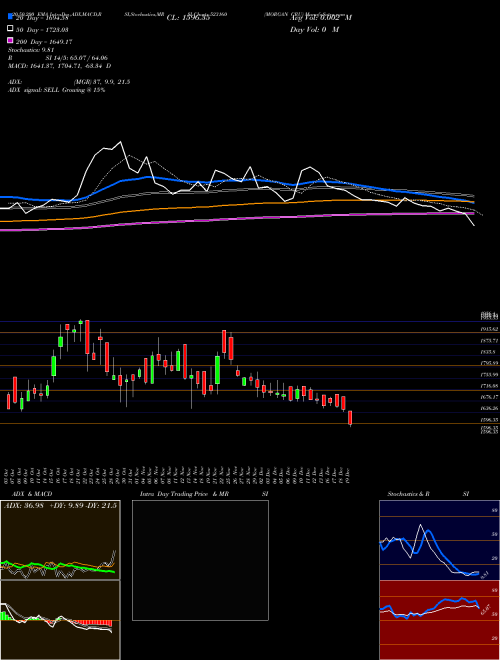Screen dimensions: 500x660
Task: Click 'ADX signal: SELL Growing @ 15%' text
Action: [56, 90]
